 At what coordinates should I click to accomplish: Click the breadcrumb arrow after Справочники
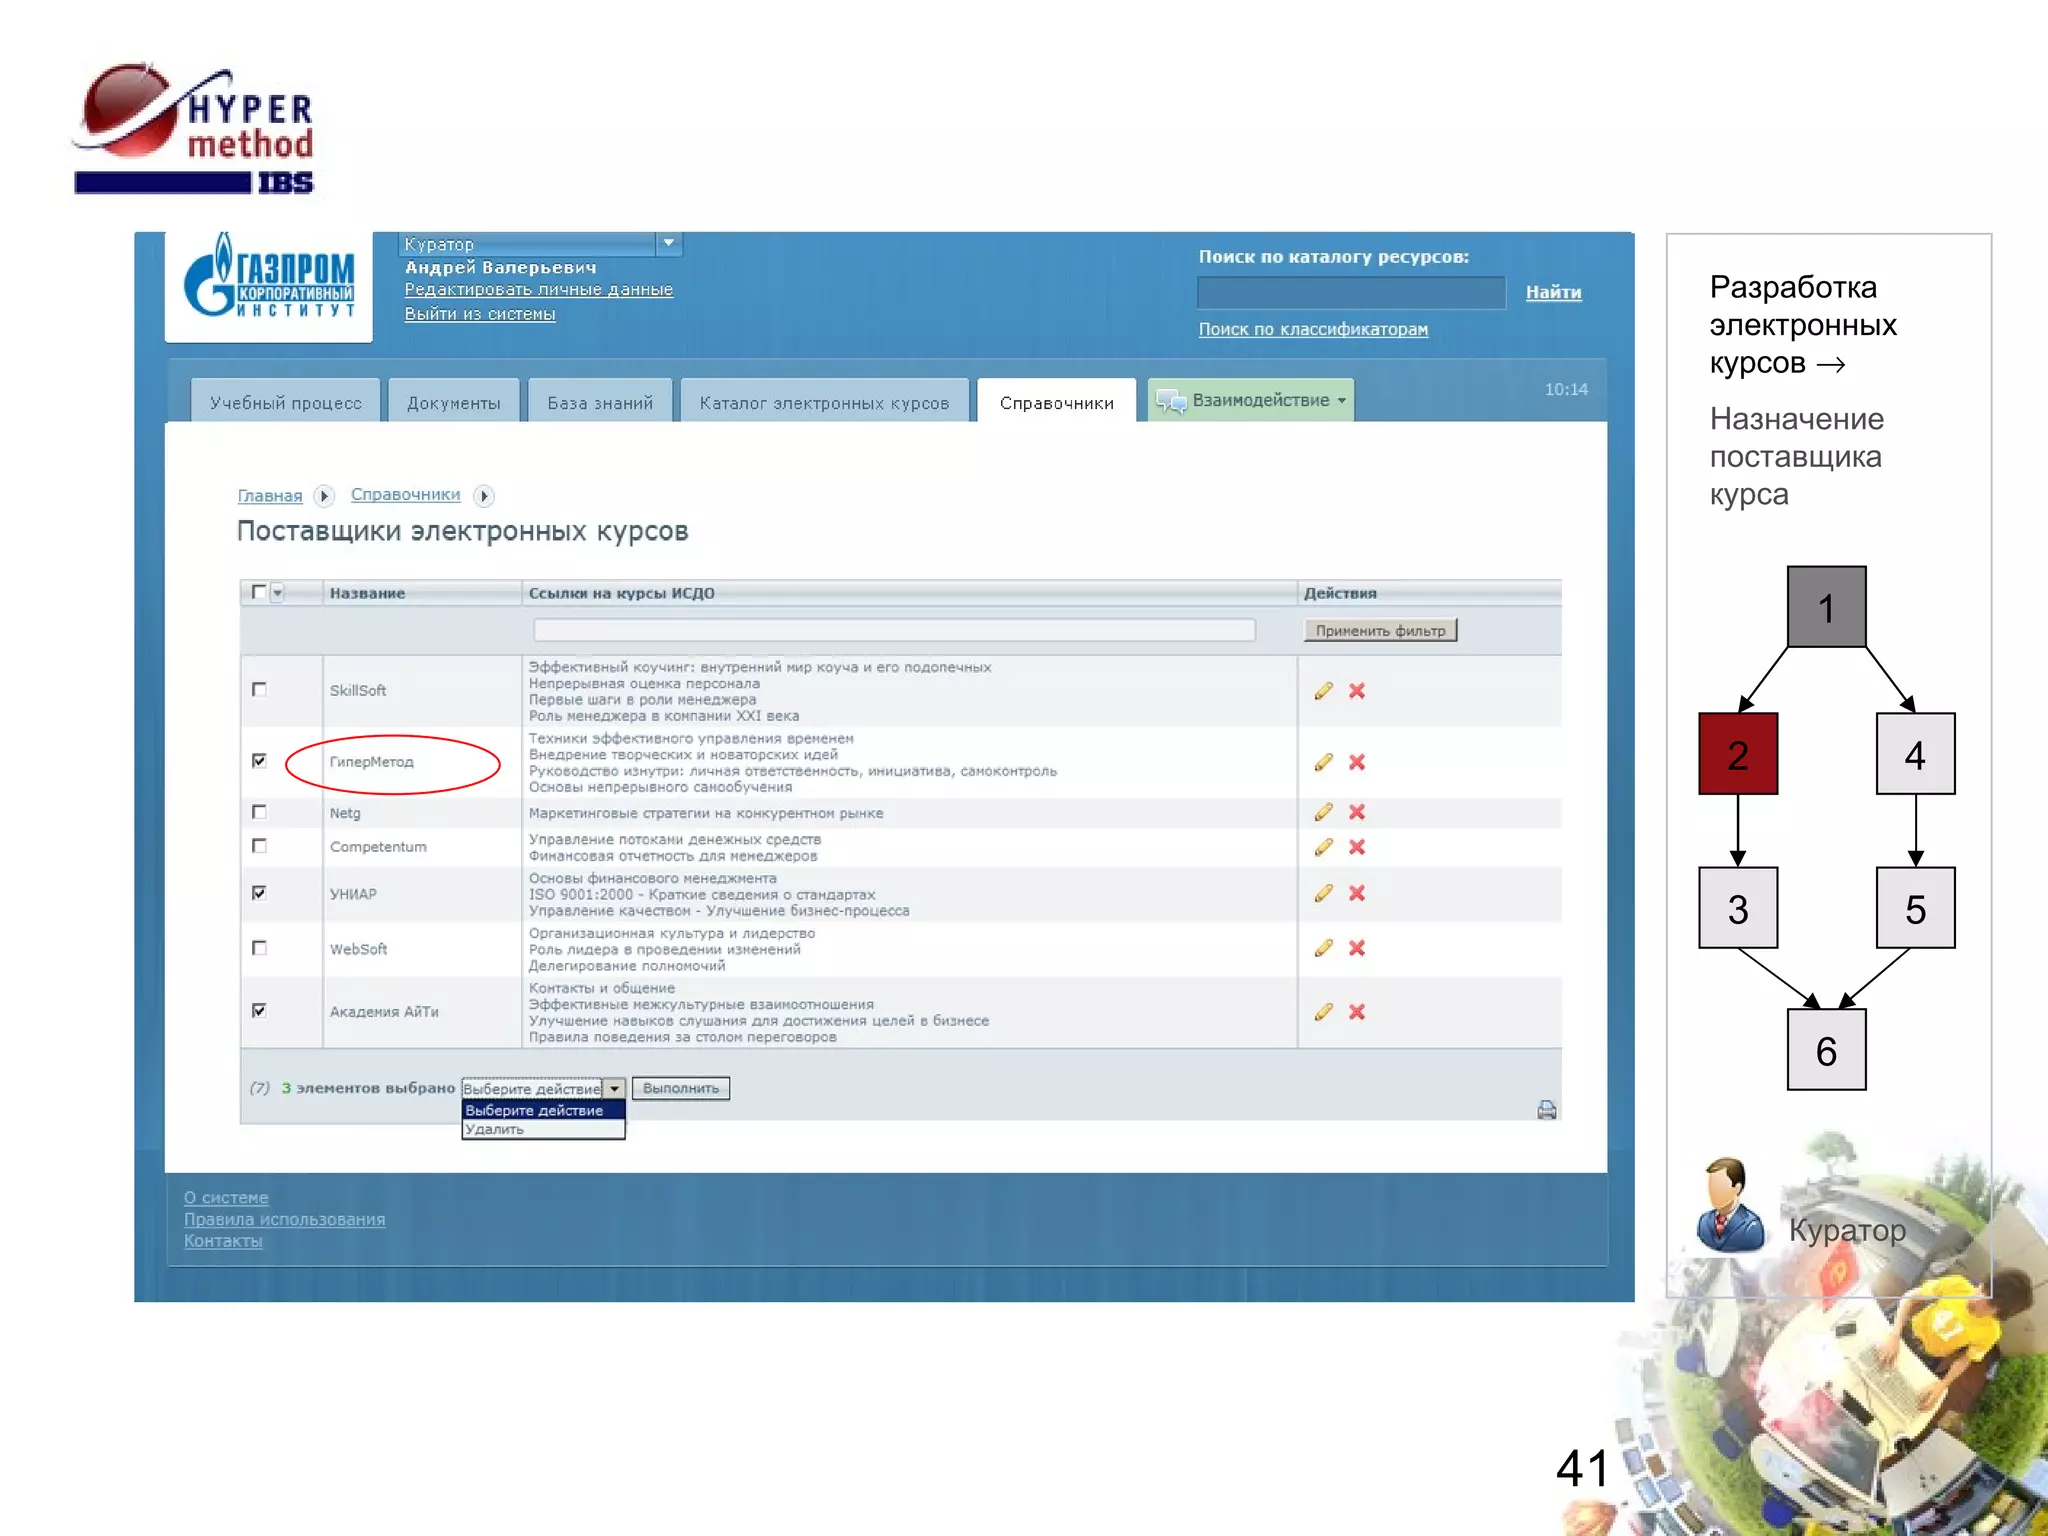484,496
